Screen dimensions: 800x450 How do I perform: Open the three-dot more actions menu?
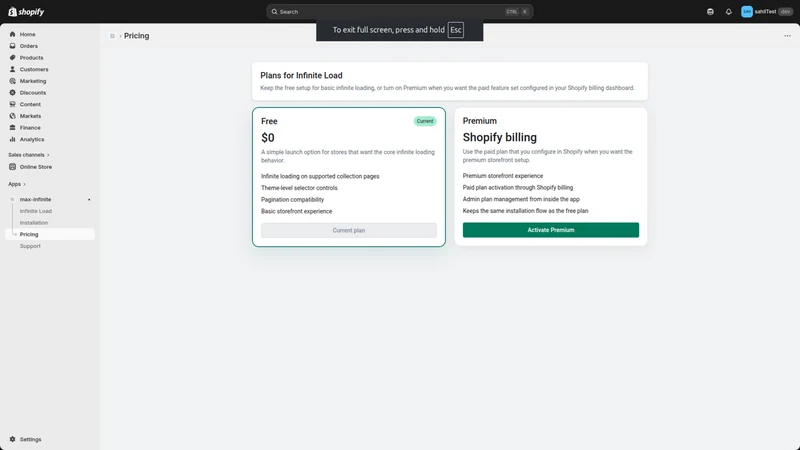(787, 36)
